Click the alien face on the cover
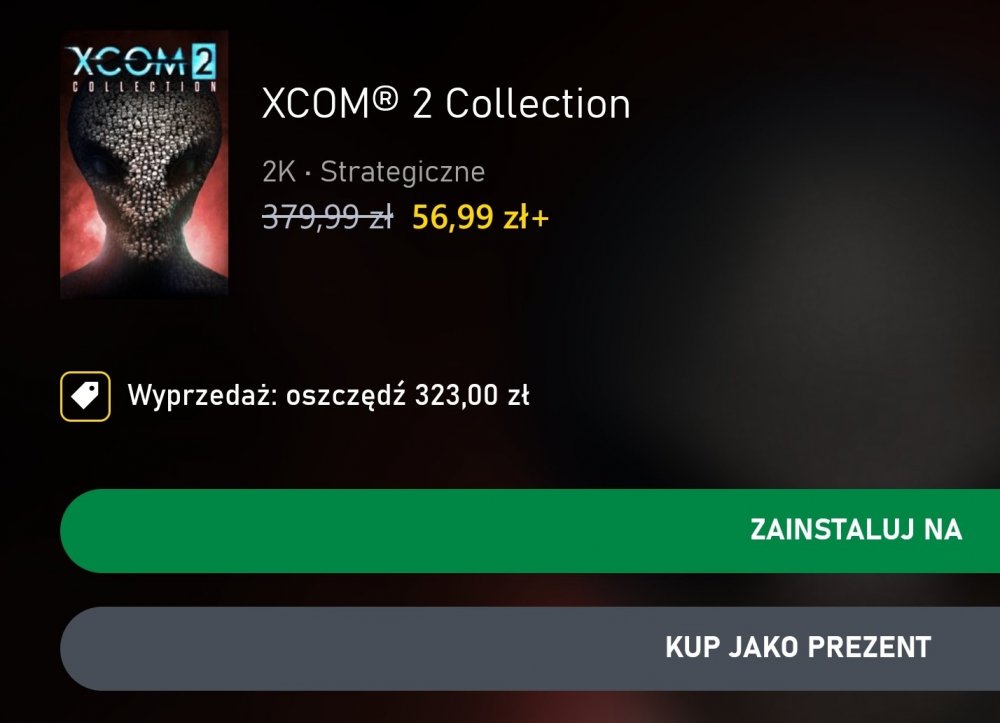 144,172
